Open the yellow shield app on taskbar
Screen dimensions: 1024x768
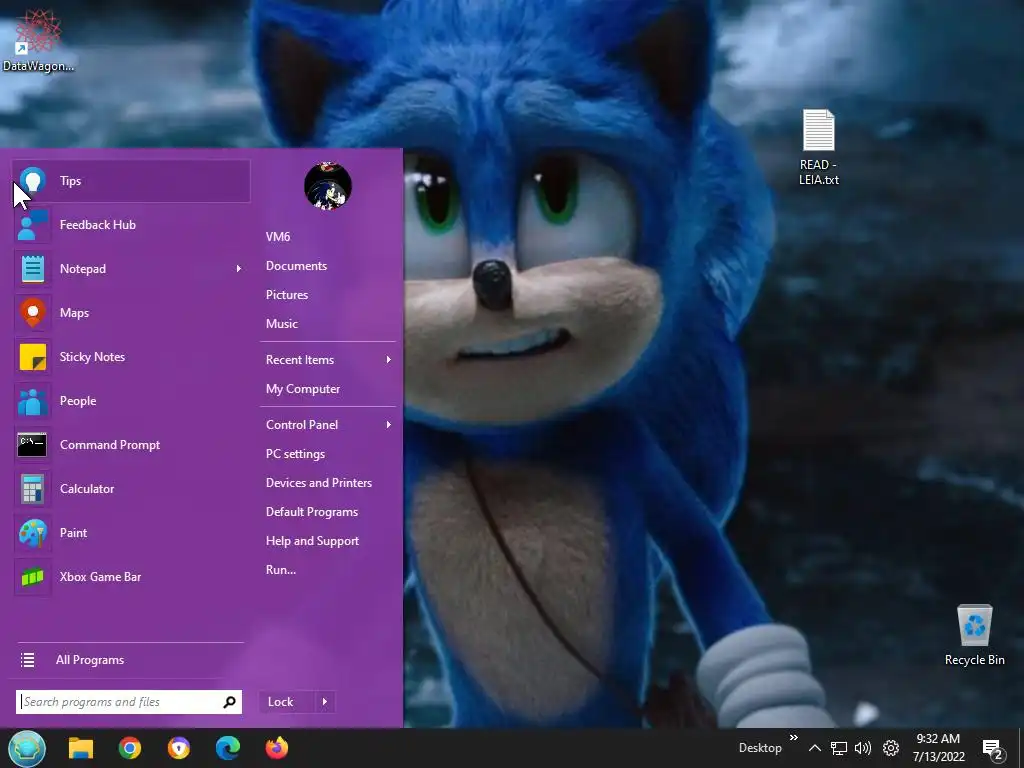click(179, 748)
